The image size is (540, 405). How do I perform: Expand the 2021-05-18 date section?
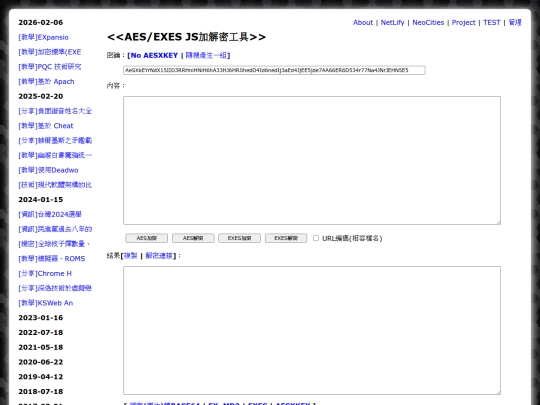pos(41,347)
